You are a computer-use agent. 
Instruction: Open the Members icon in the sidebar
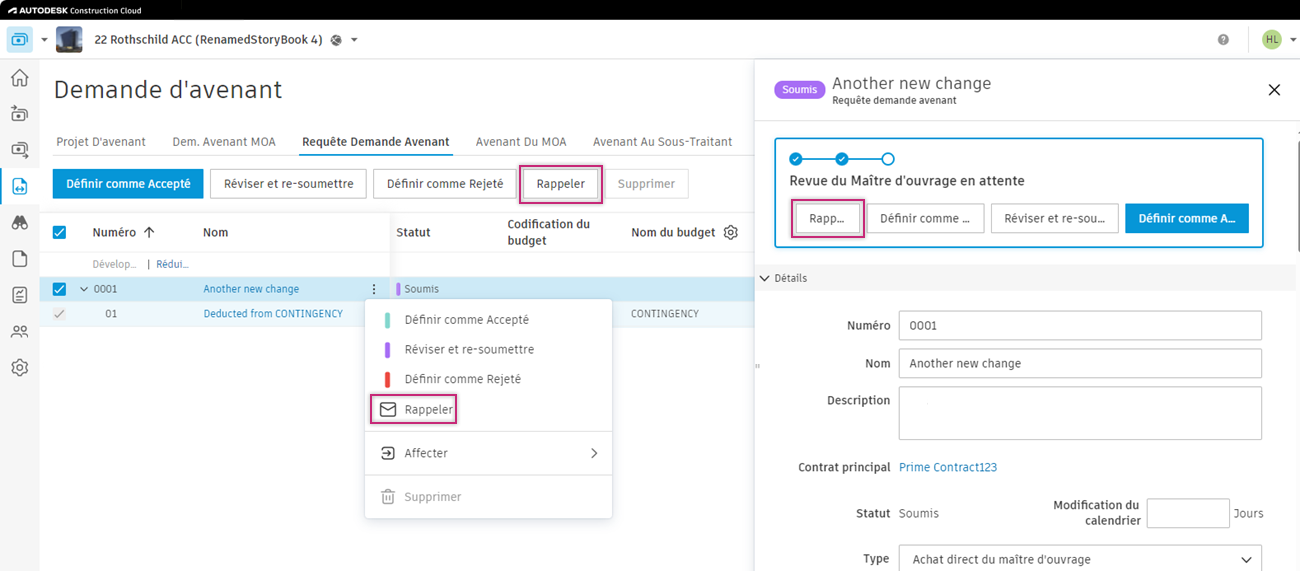click(19, 331)
